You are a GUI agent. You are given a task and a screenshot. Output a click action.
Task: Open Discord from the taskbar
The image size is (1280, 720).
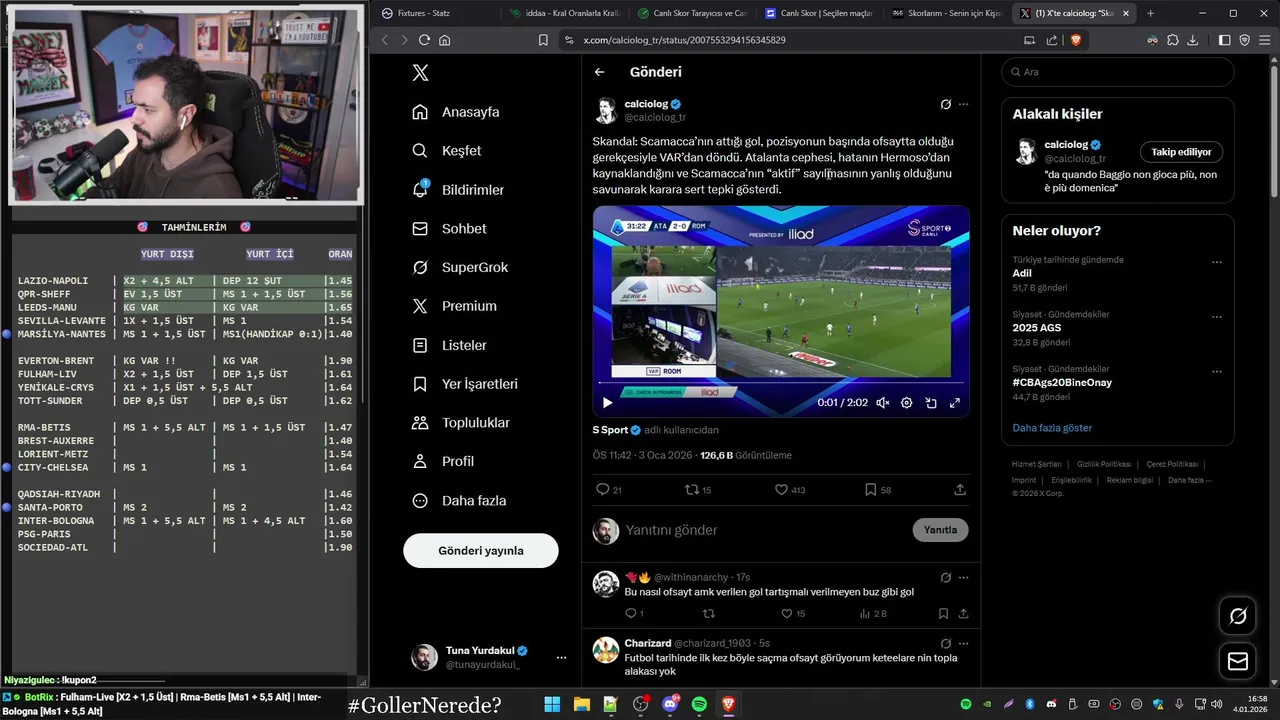click(670, 704)
